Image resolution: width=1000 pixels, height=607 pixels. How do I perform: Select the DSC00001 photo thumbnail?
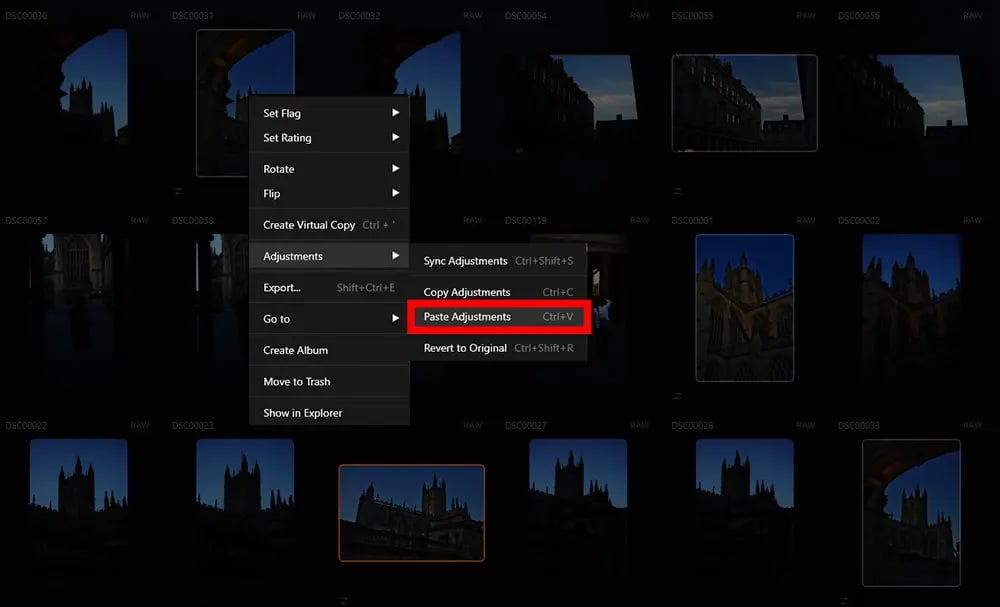[744, 308]
